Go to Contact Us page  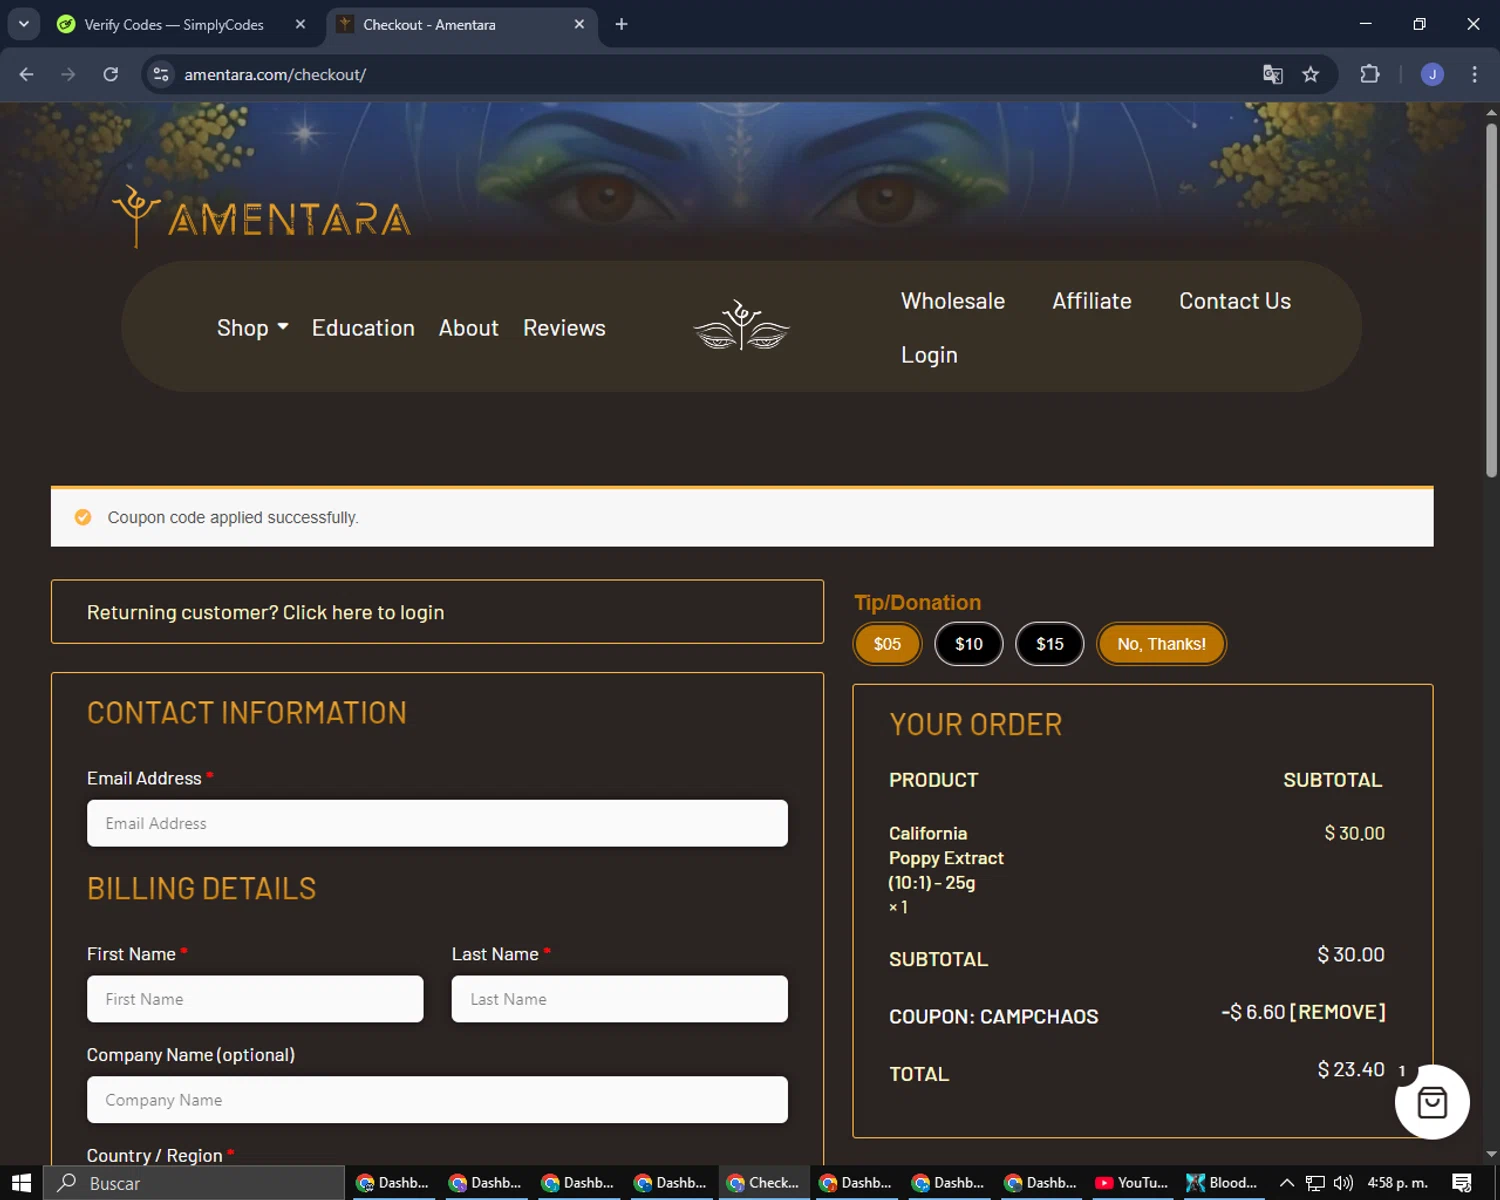tap(1235, 301)
